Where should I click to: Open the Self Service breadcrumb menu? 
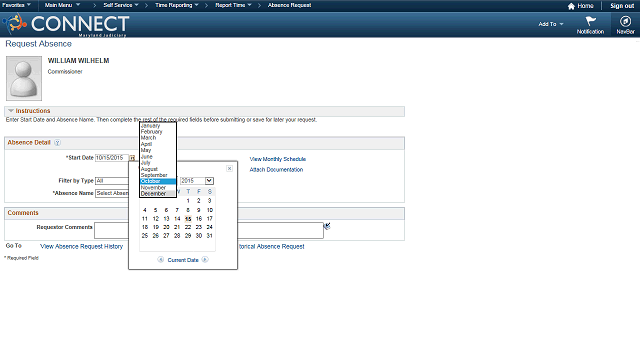coord(121,5)
